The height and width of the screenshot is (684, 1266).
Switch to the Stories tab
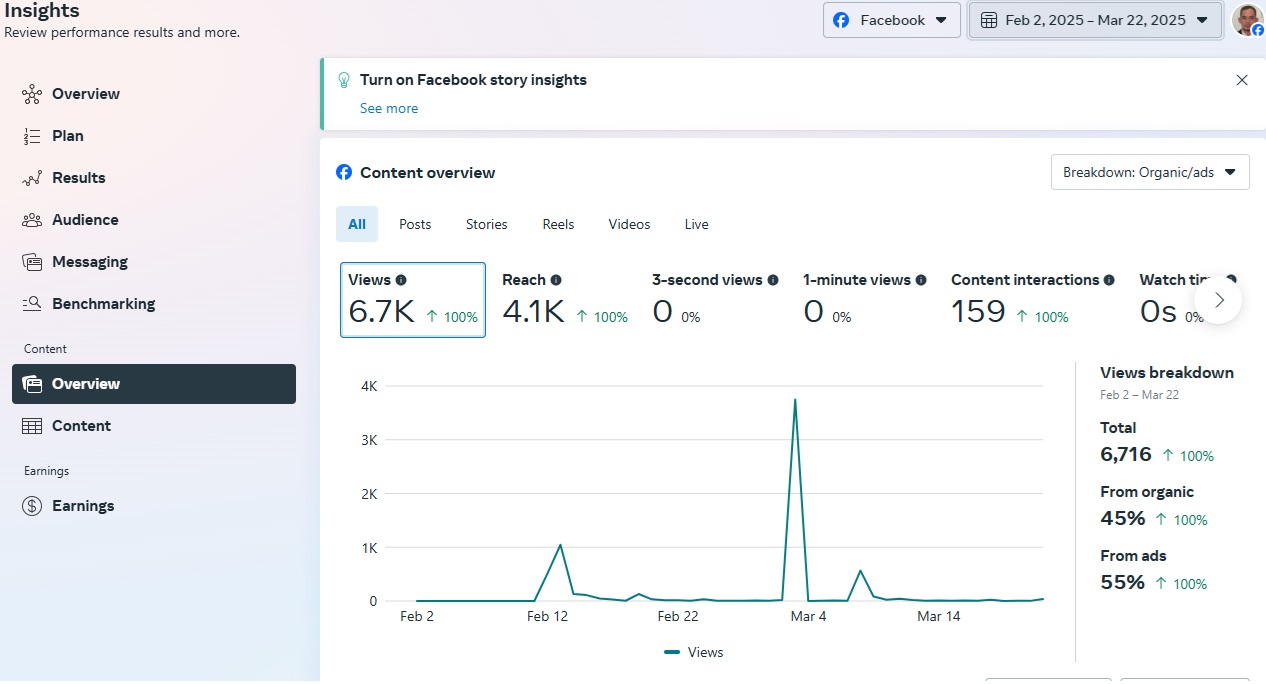pos(486,224)
